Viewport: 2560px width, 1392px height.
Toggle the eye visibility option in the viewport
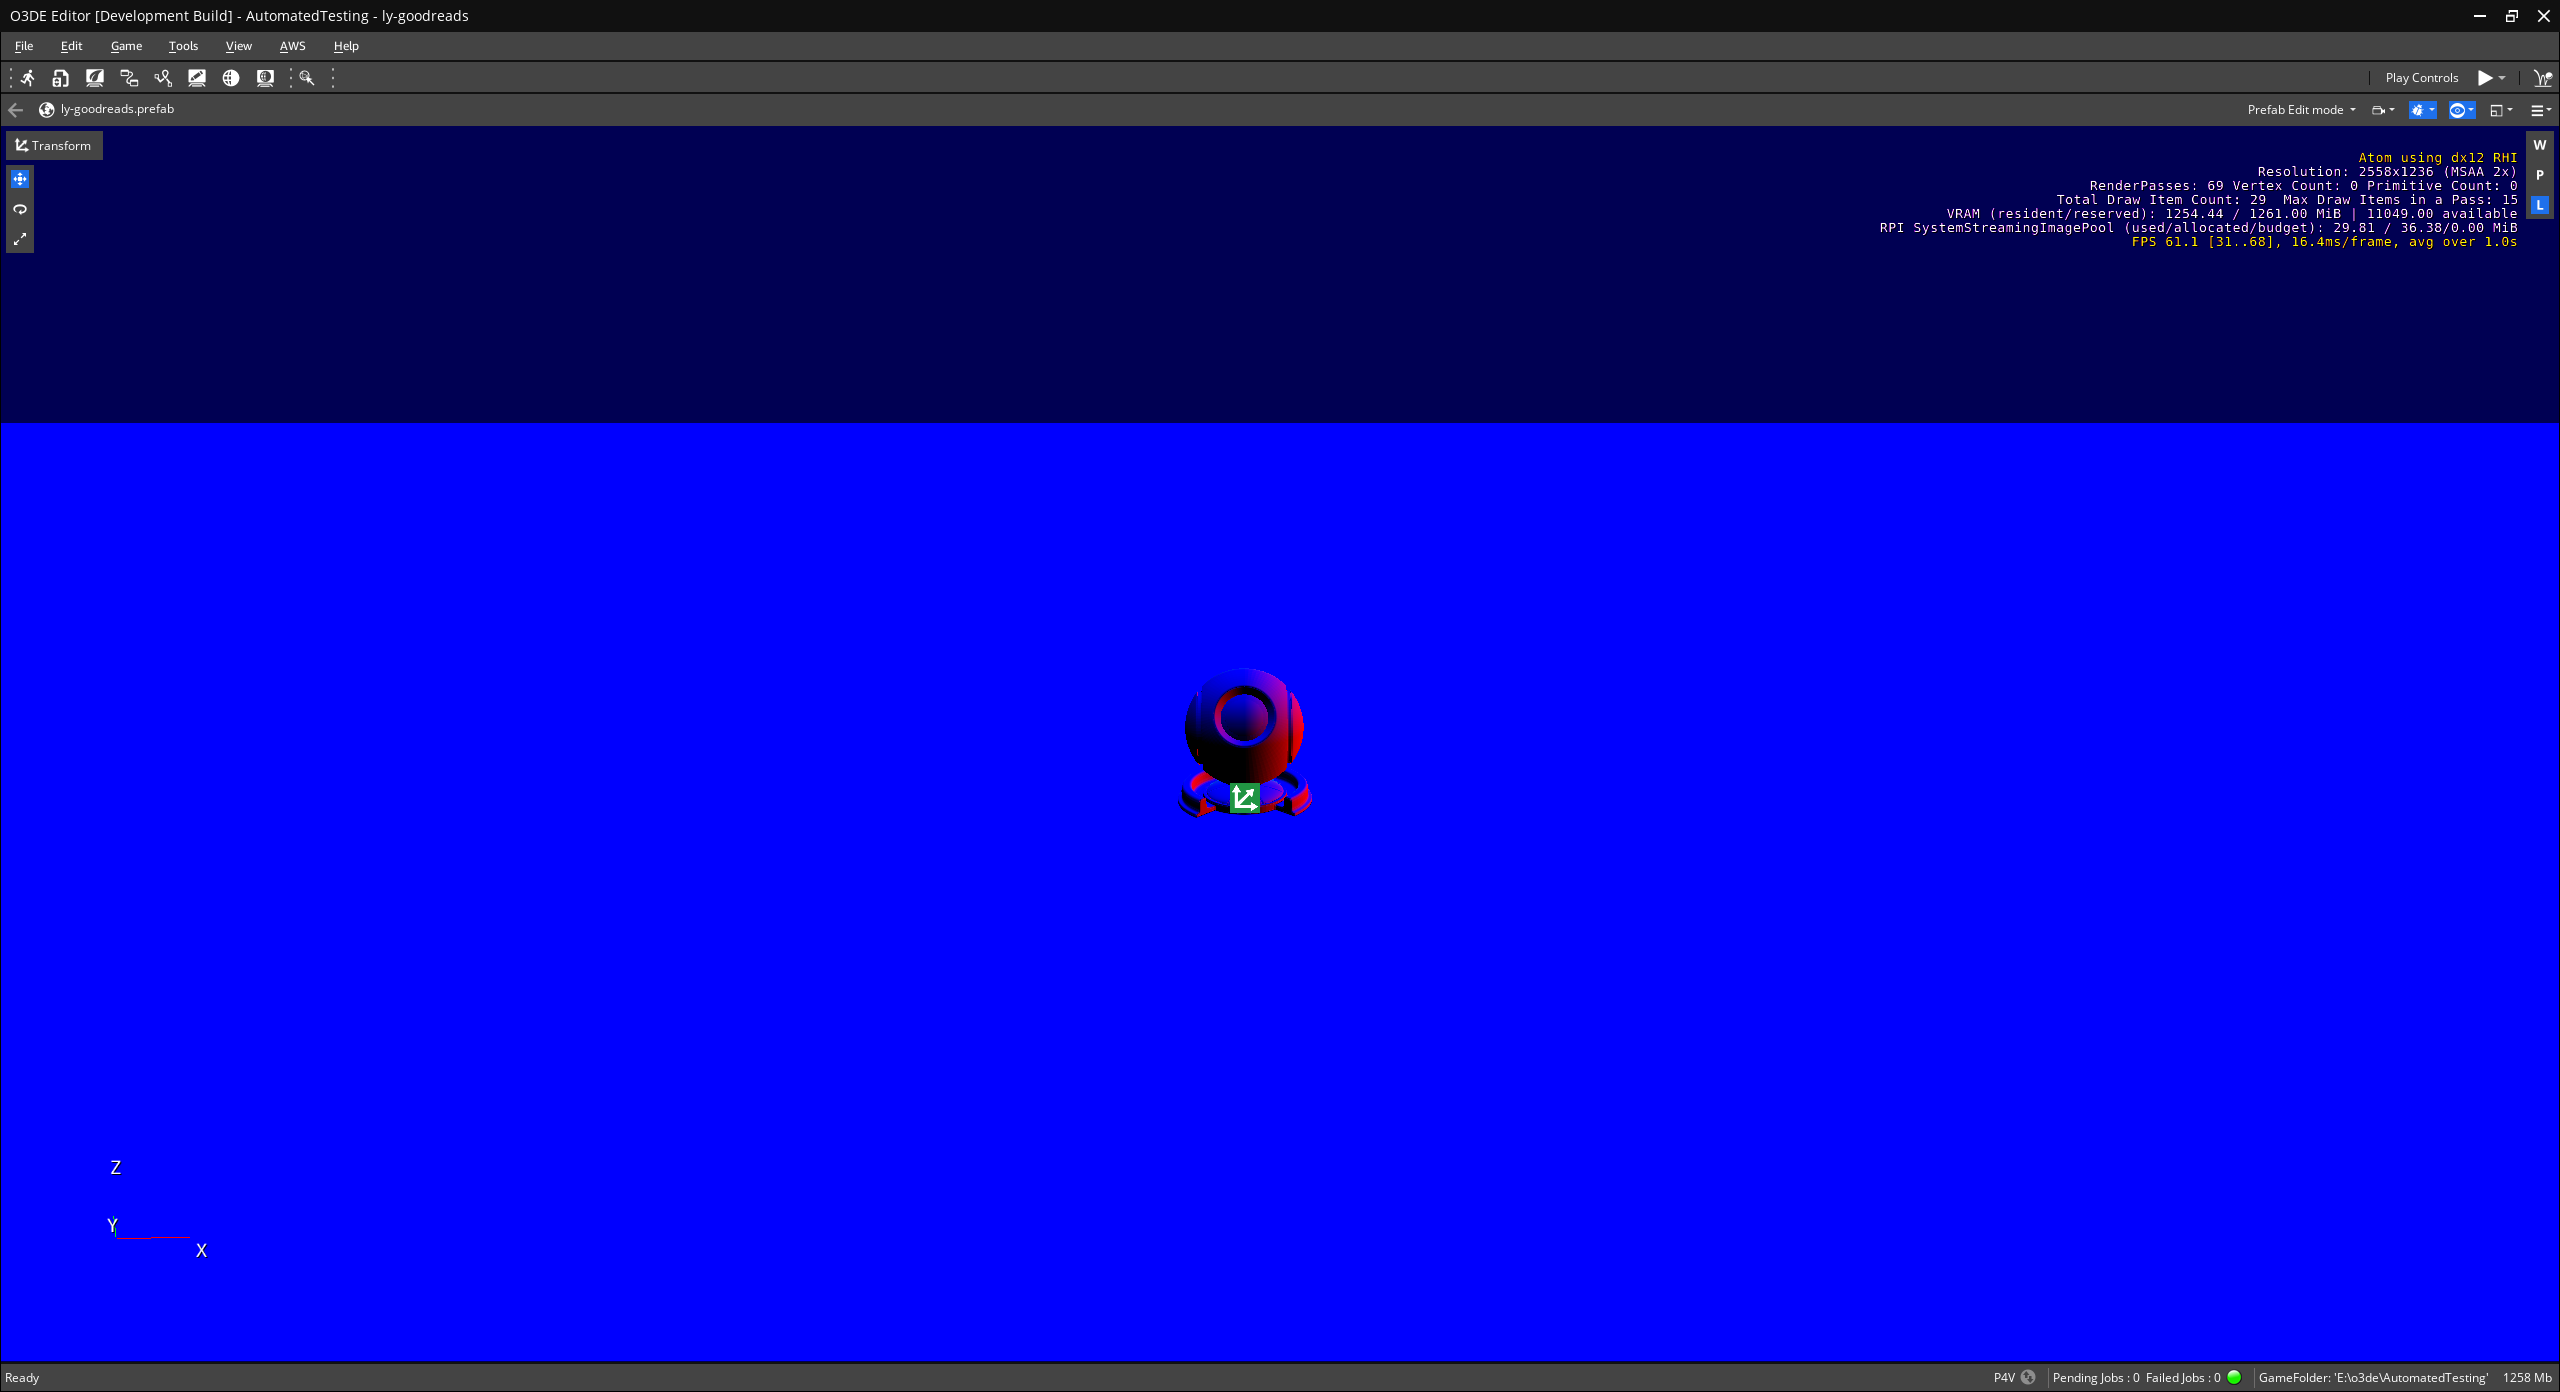coord(2456,110)
